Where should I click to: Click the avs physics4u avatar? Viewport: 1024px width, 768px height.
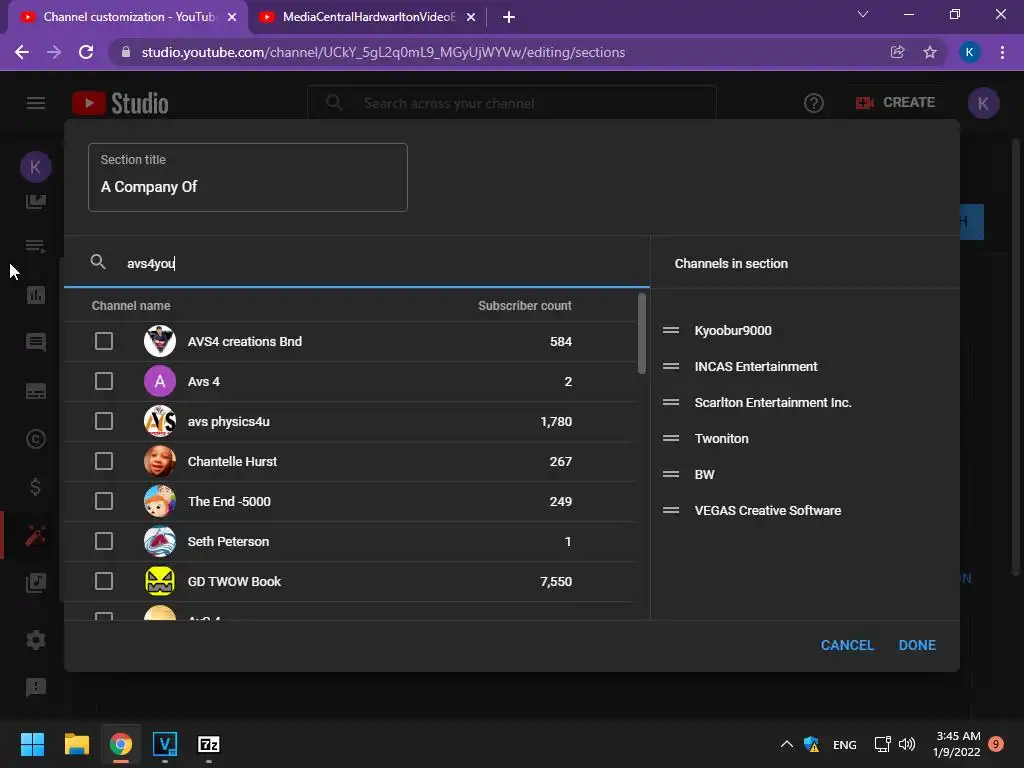point(160,421)
